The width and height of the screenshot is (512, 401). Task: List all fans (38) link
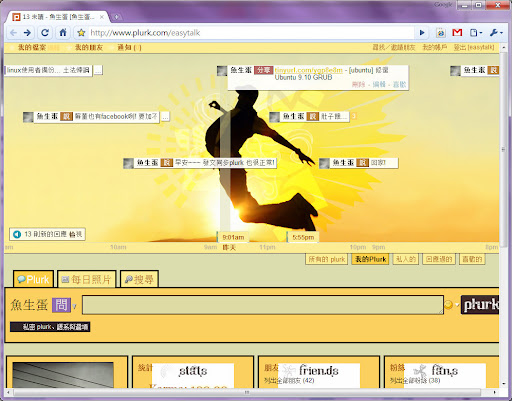click(x=415, y=380)
